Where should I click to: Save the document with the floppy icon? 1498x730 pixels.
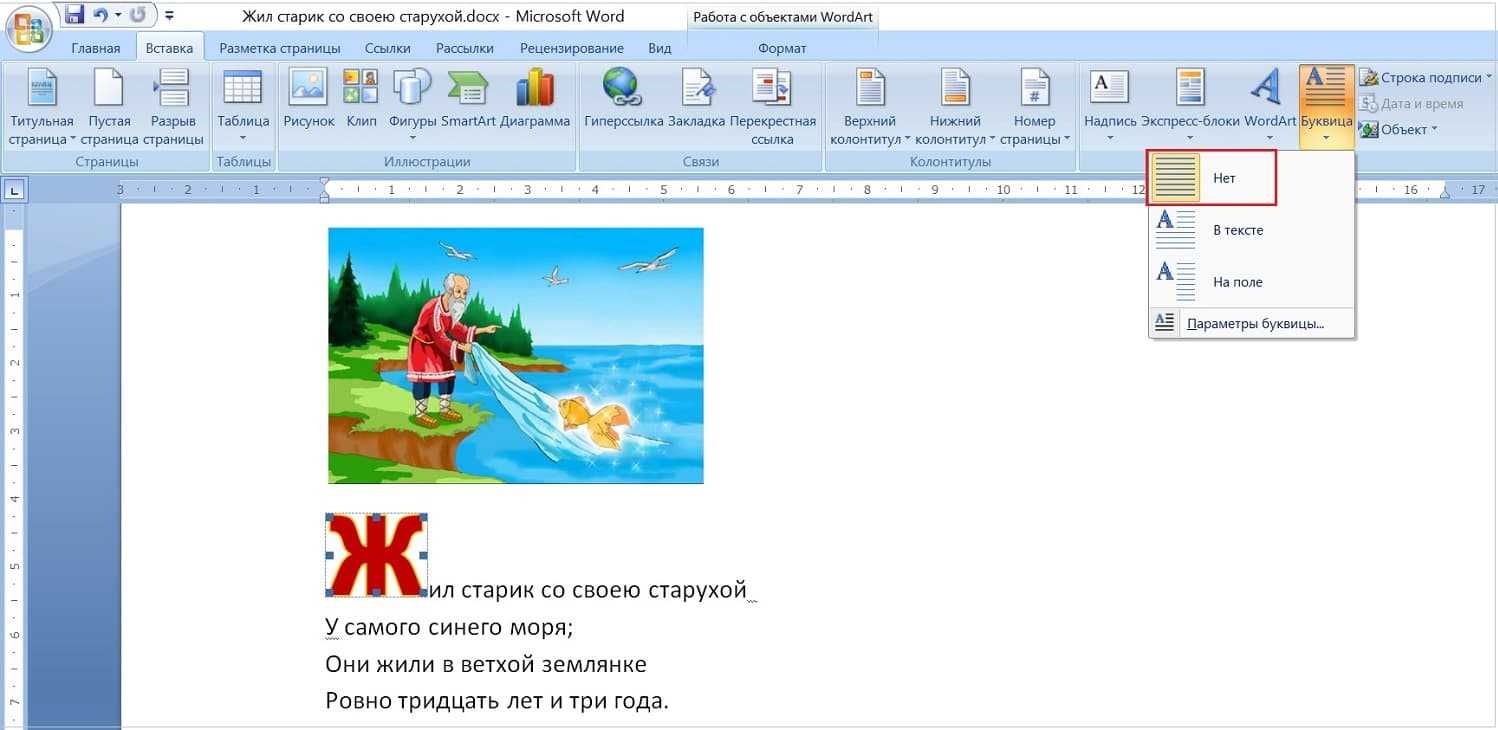click(74, 15)
